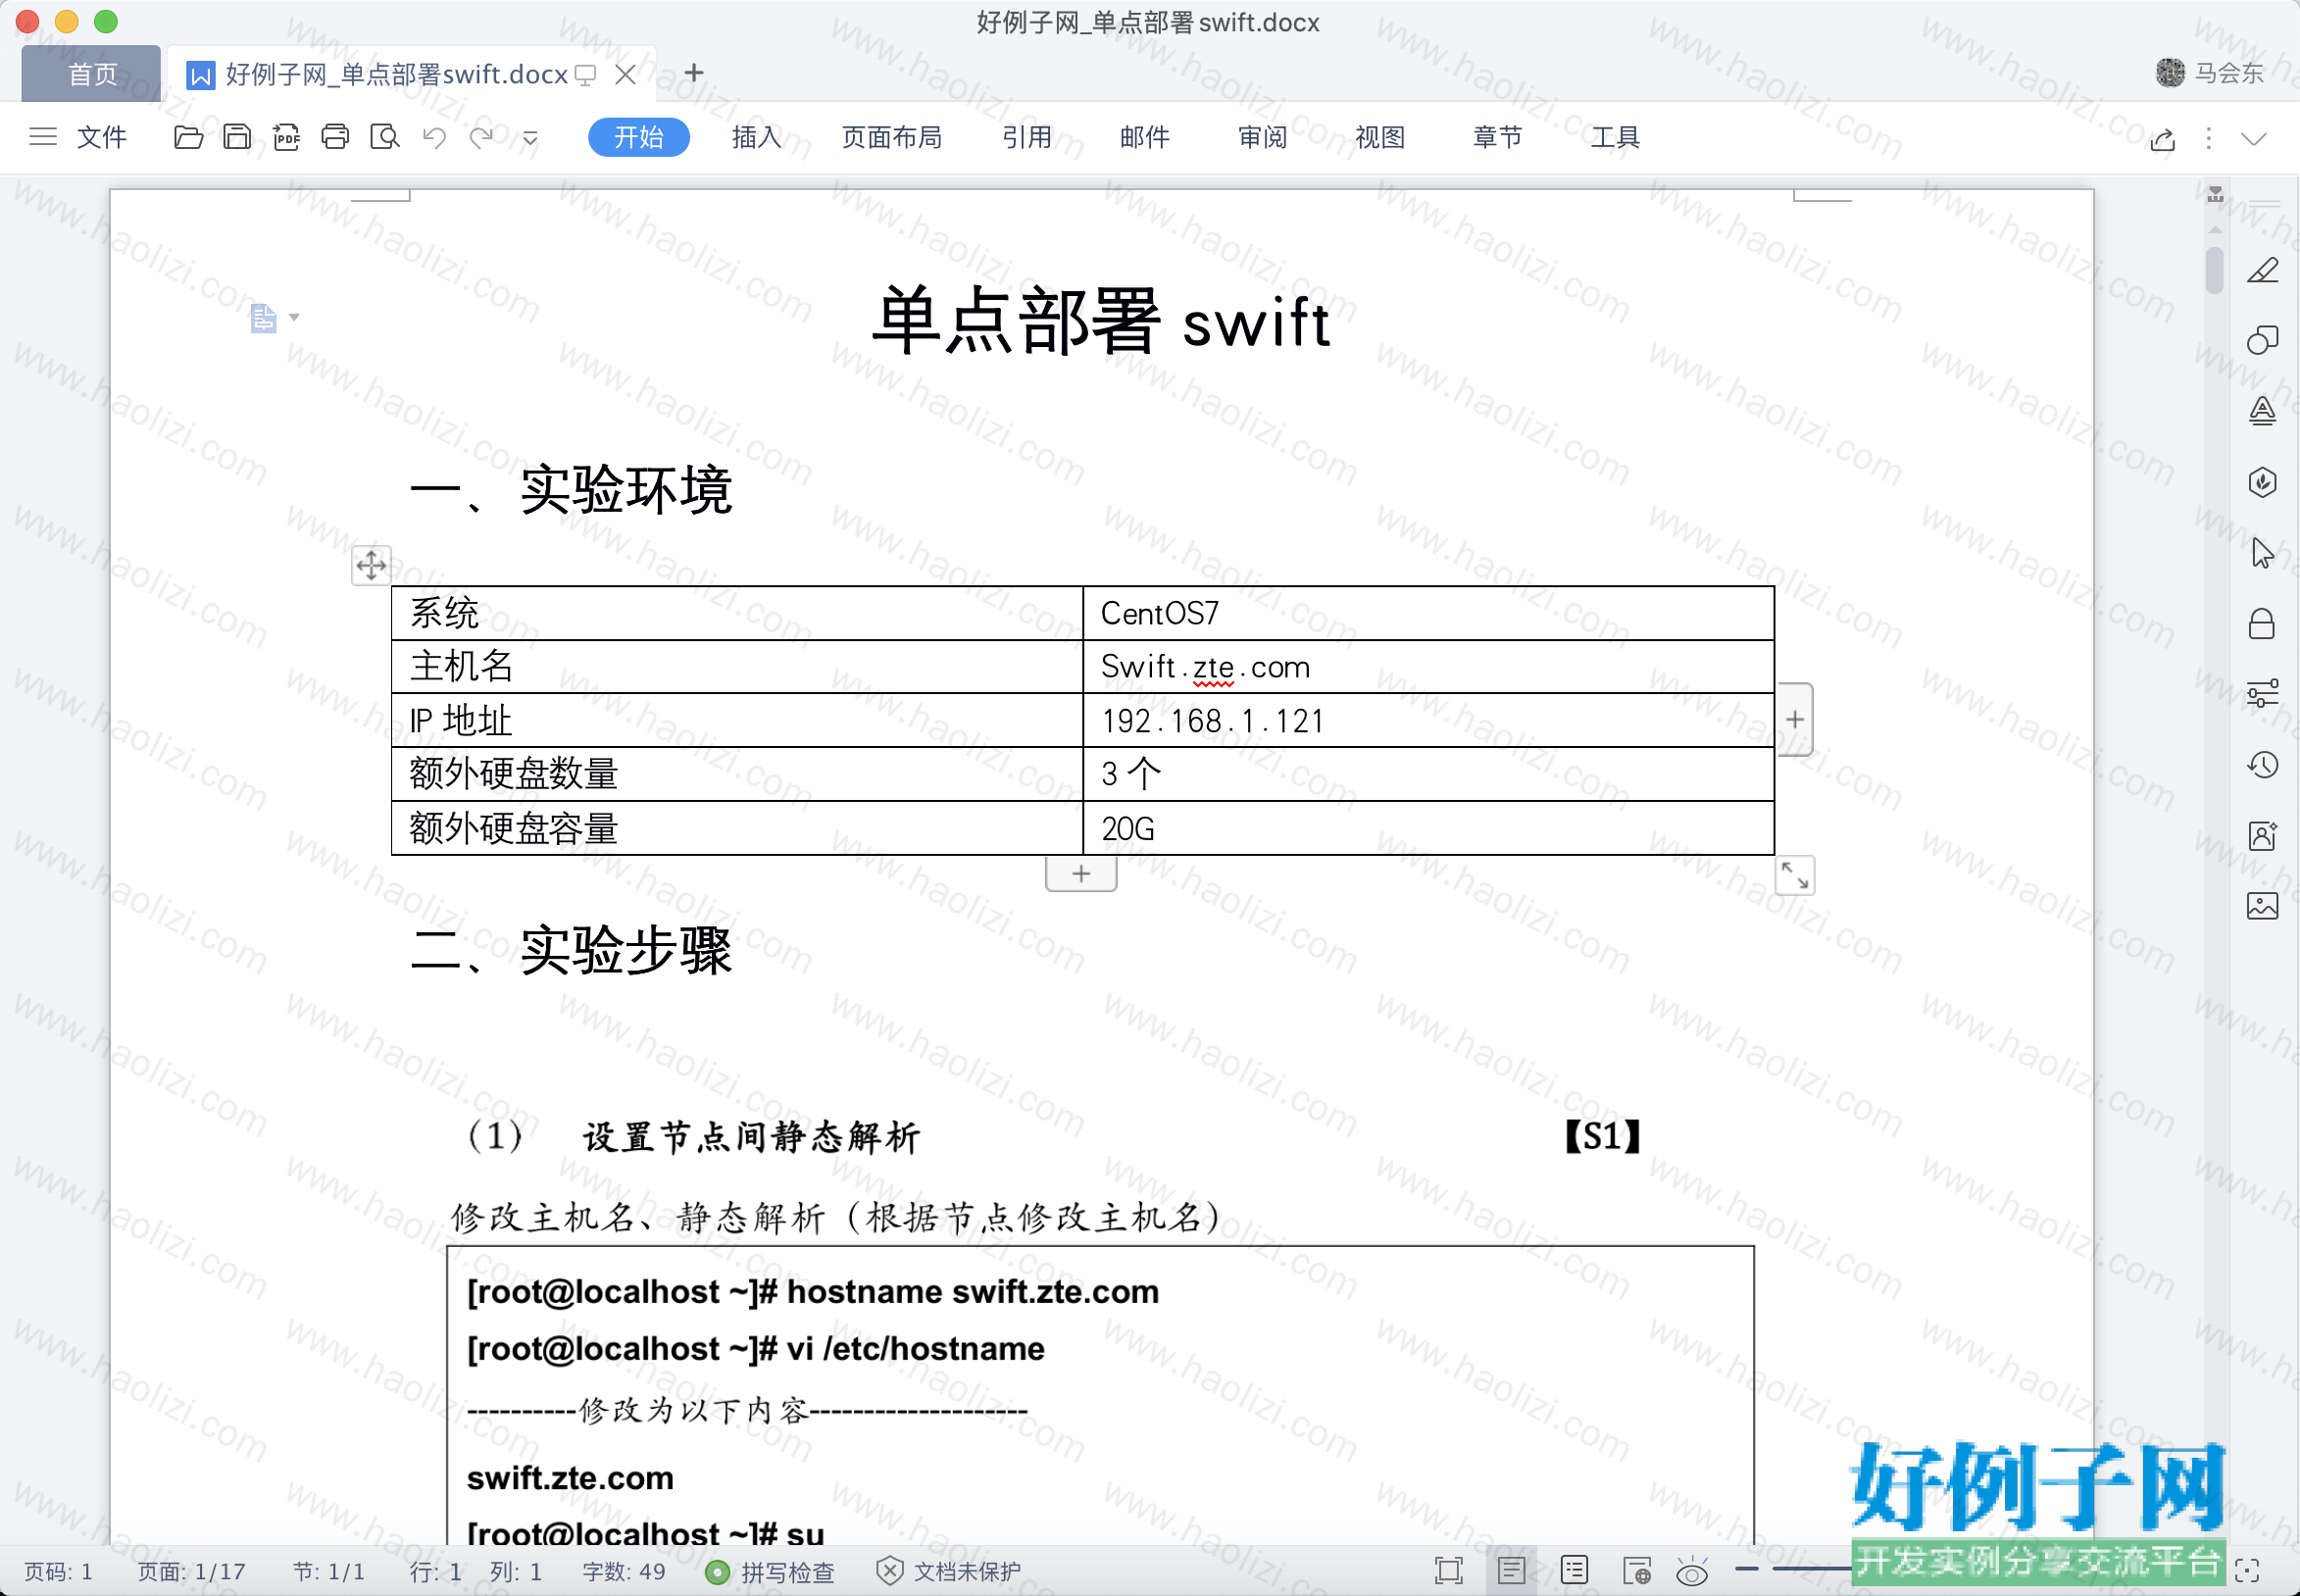This screenshot has height=1596, width=2300.
Task: Click the Share icon at top right
Action: click(x=2162, y=138)
